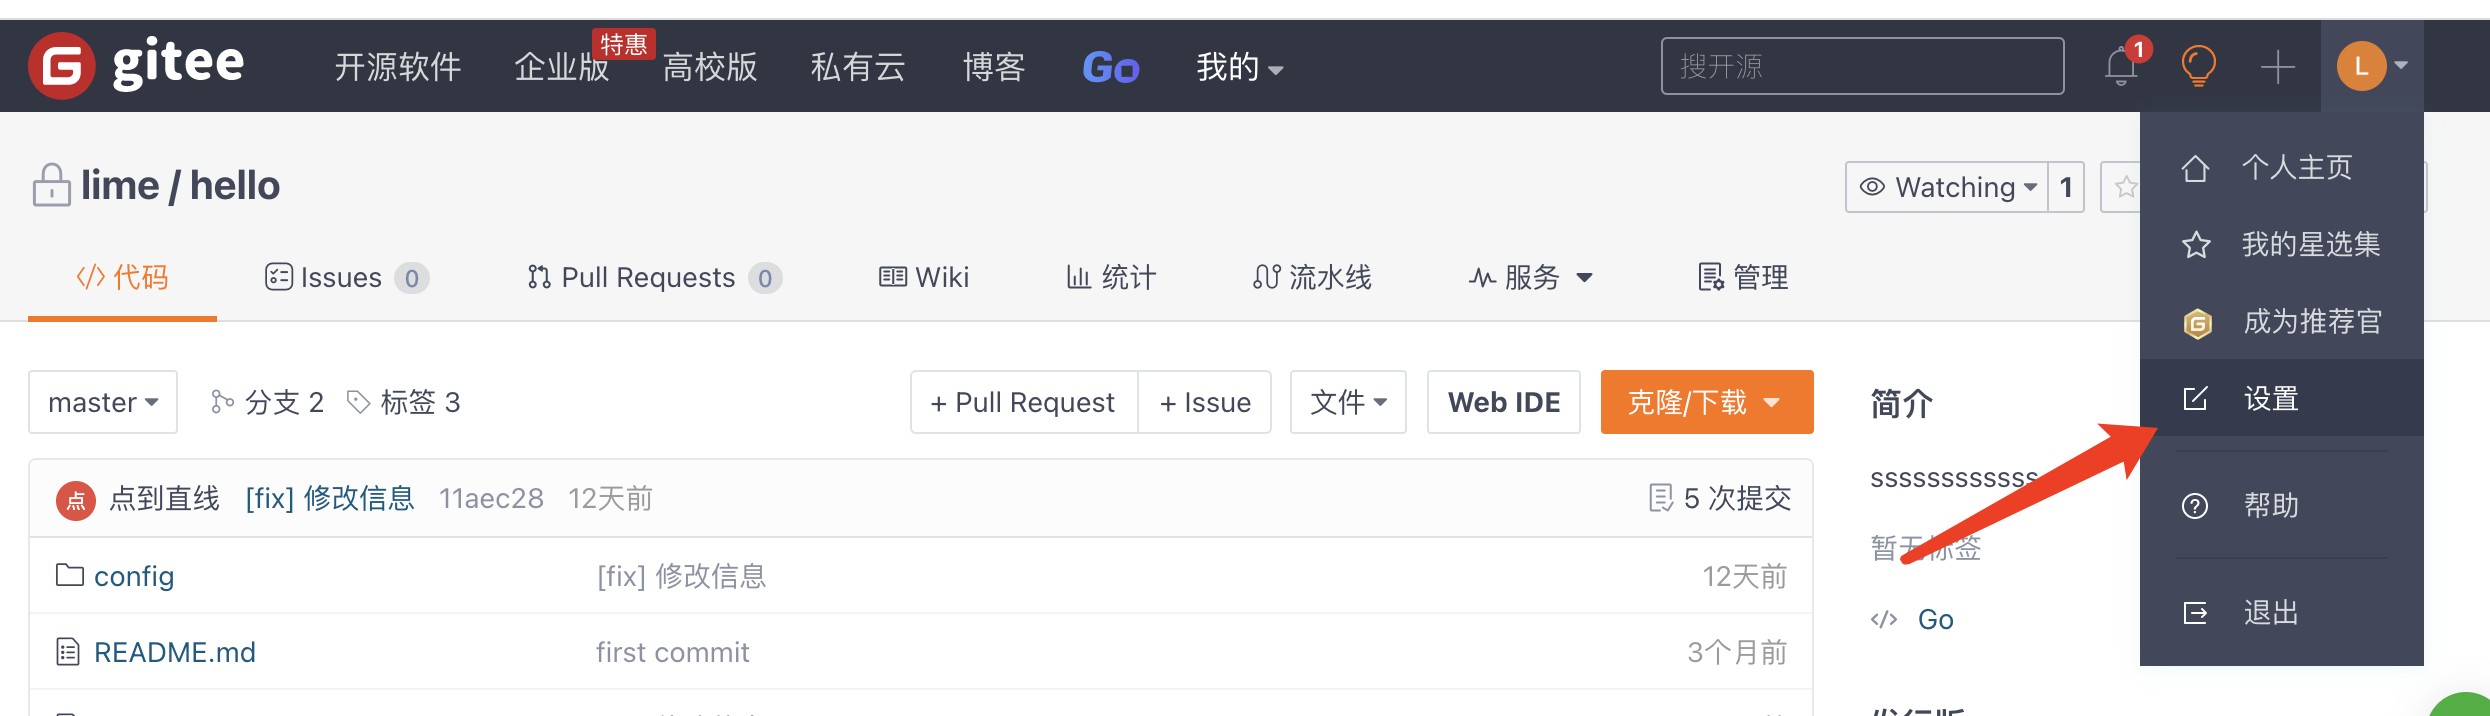
Task: Click the watcher count 1 button
Action: 2066,187
